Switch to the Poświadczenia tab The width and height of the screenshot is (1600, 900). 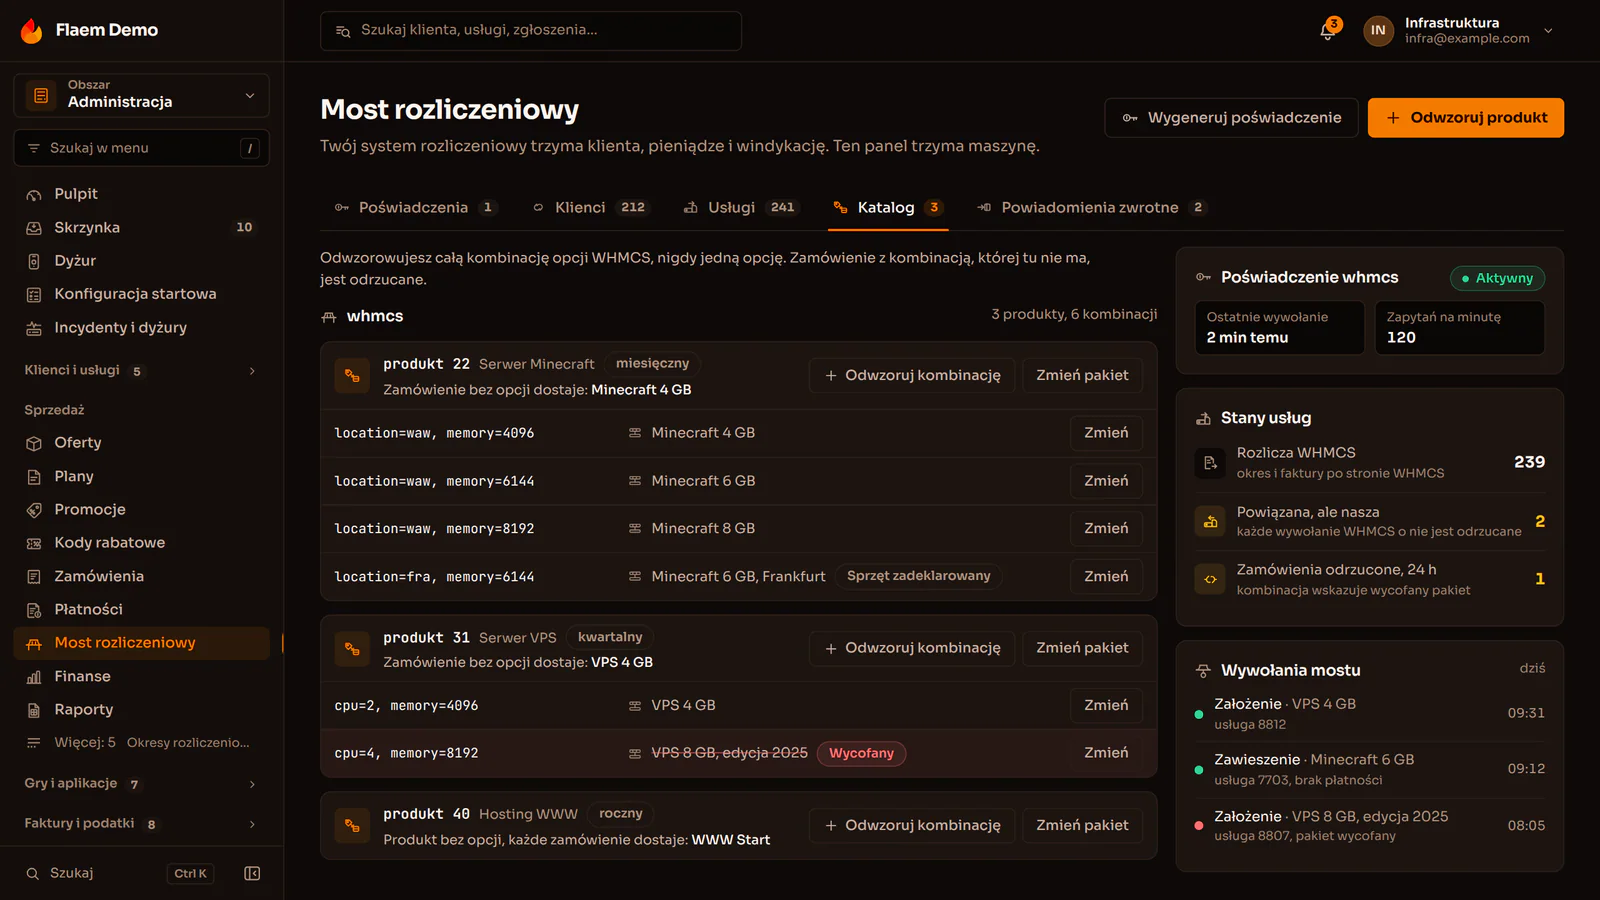pos(414,207)
